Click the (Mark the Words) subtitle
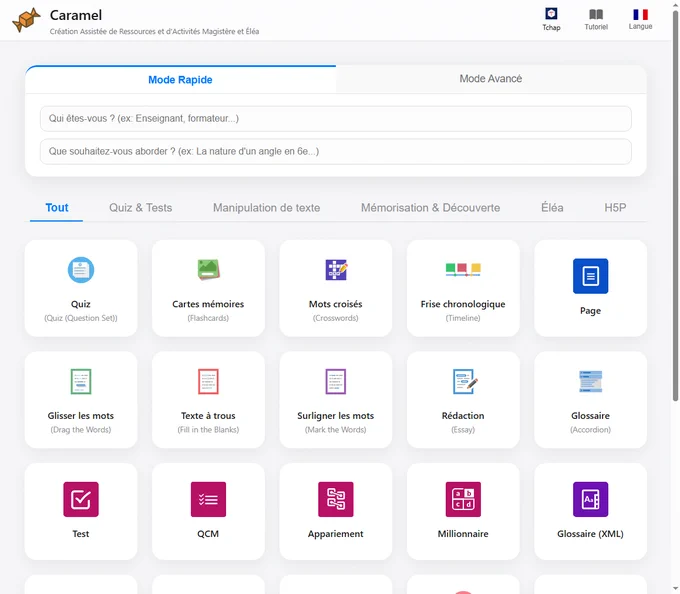The image size is (680, 594). pyautogui.click(x=336, y=430)
